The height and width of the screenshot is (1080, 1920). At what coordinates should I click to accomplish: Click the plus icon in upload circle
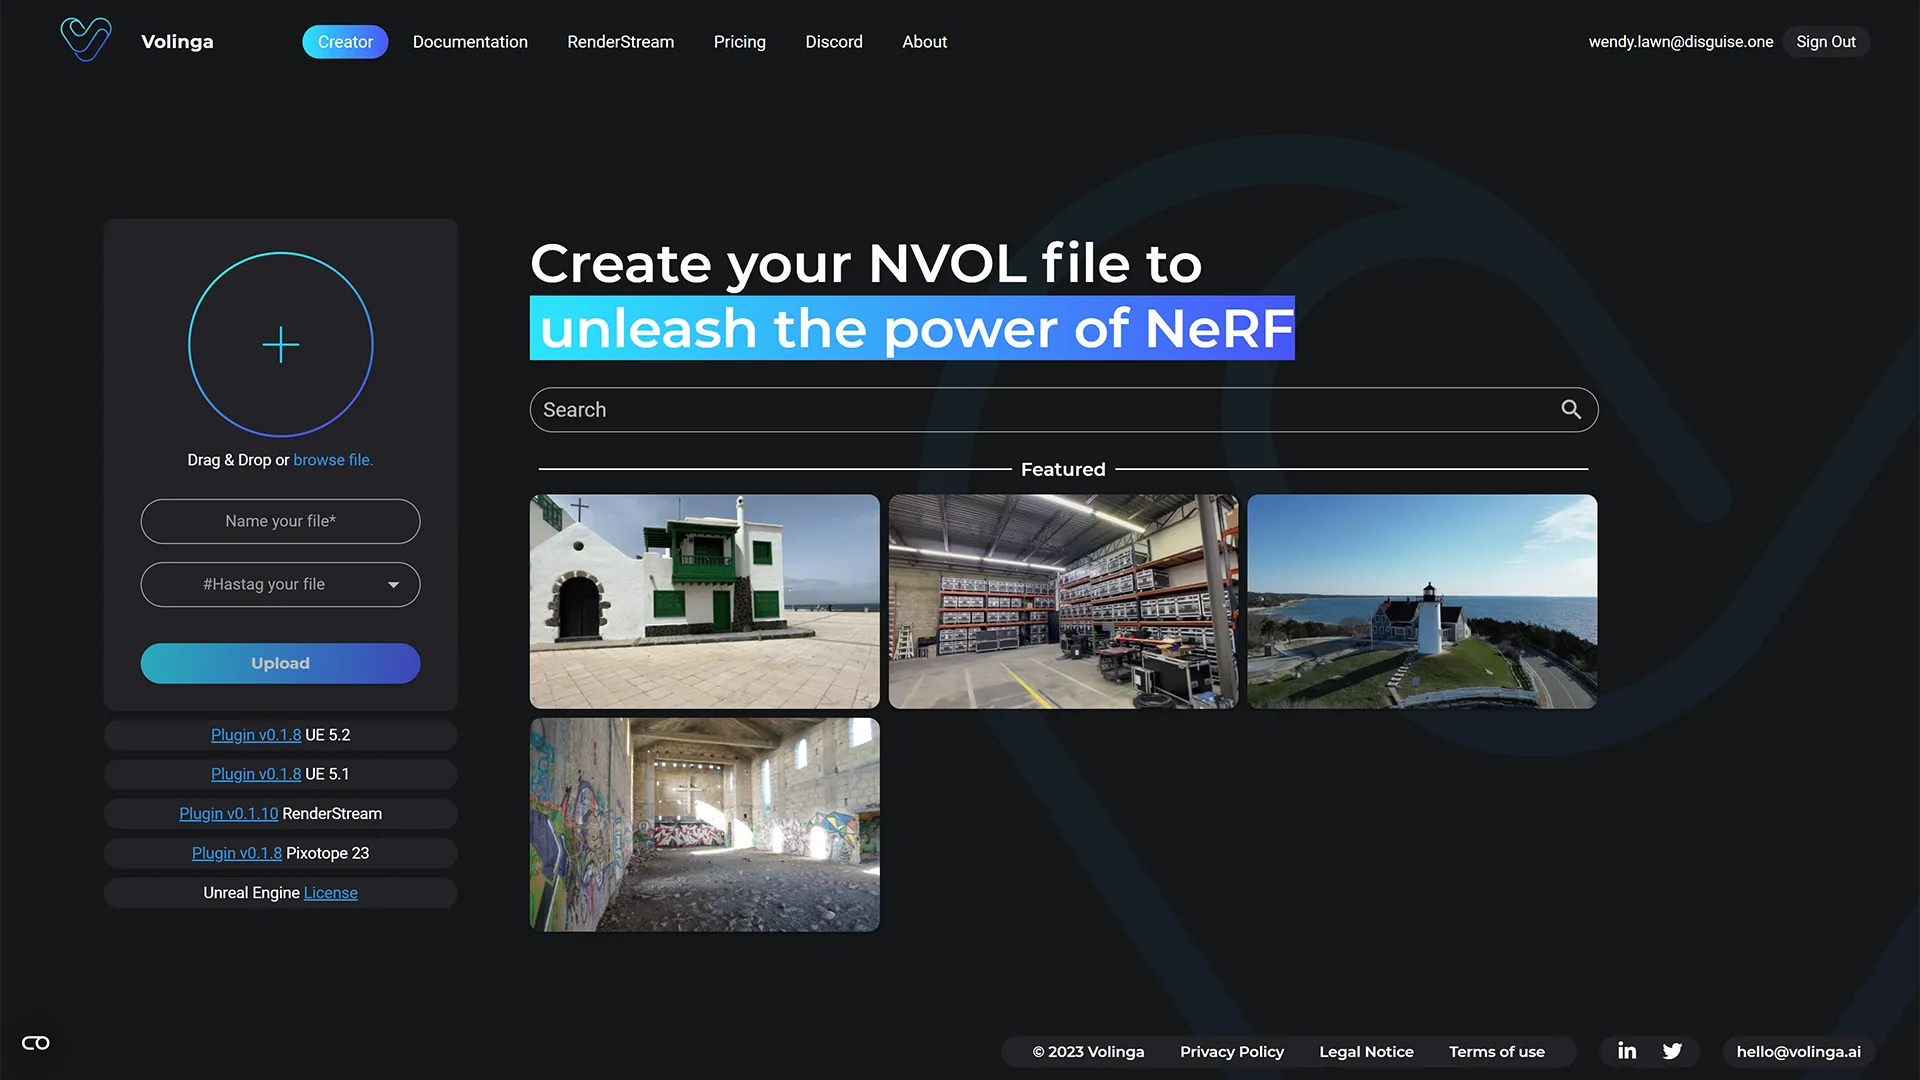pyautogui.click(x=281, y=345)
